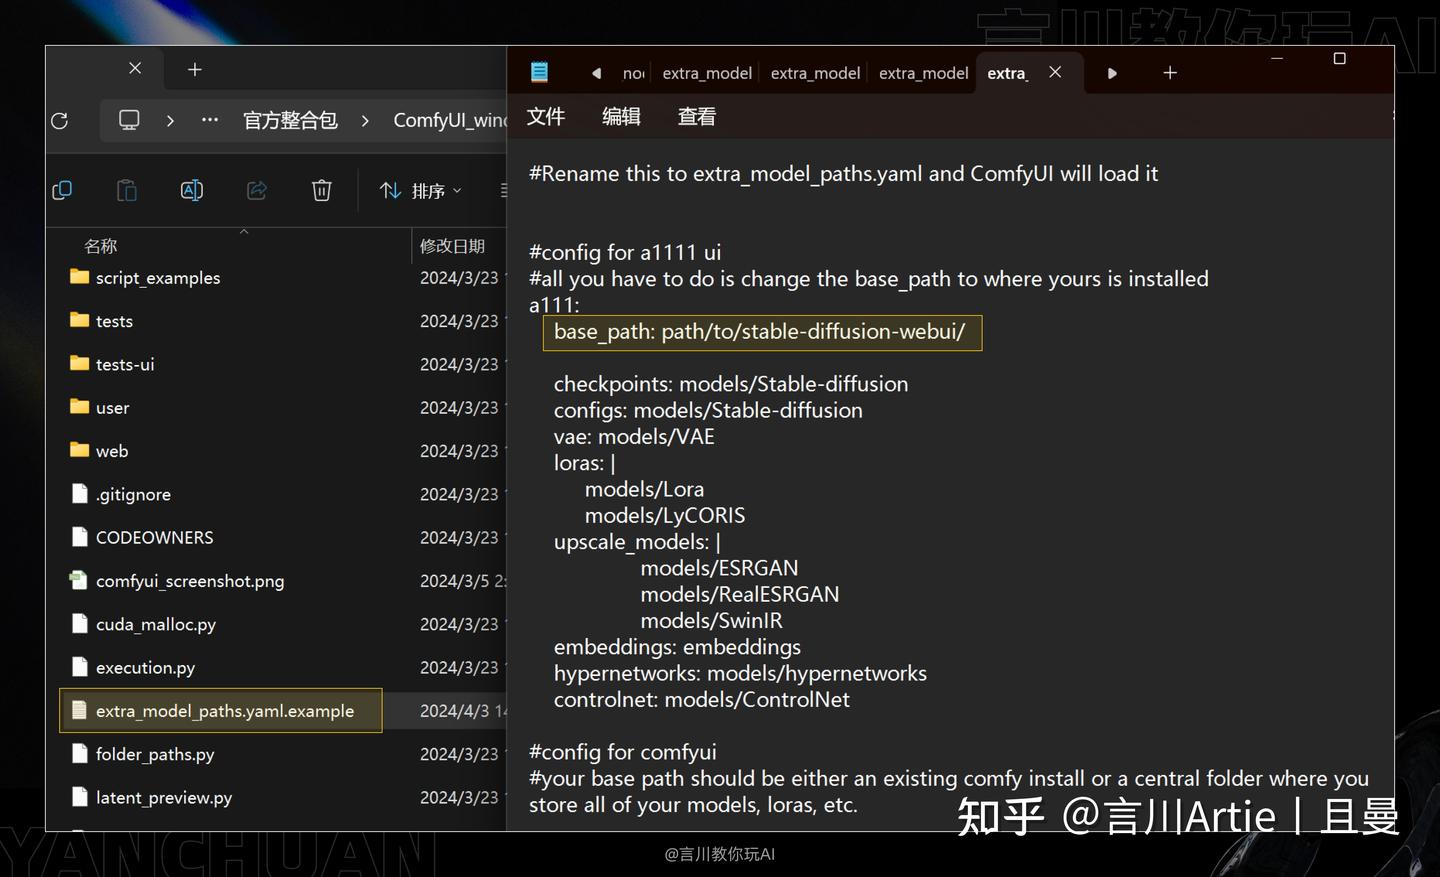Click the #Rename this to extra_model_paths.yaml line
This screenshot has height=877, width=1440.
(x=843, y=174)
